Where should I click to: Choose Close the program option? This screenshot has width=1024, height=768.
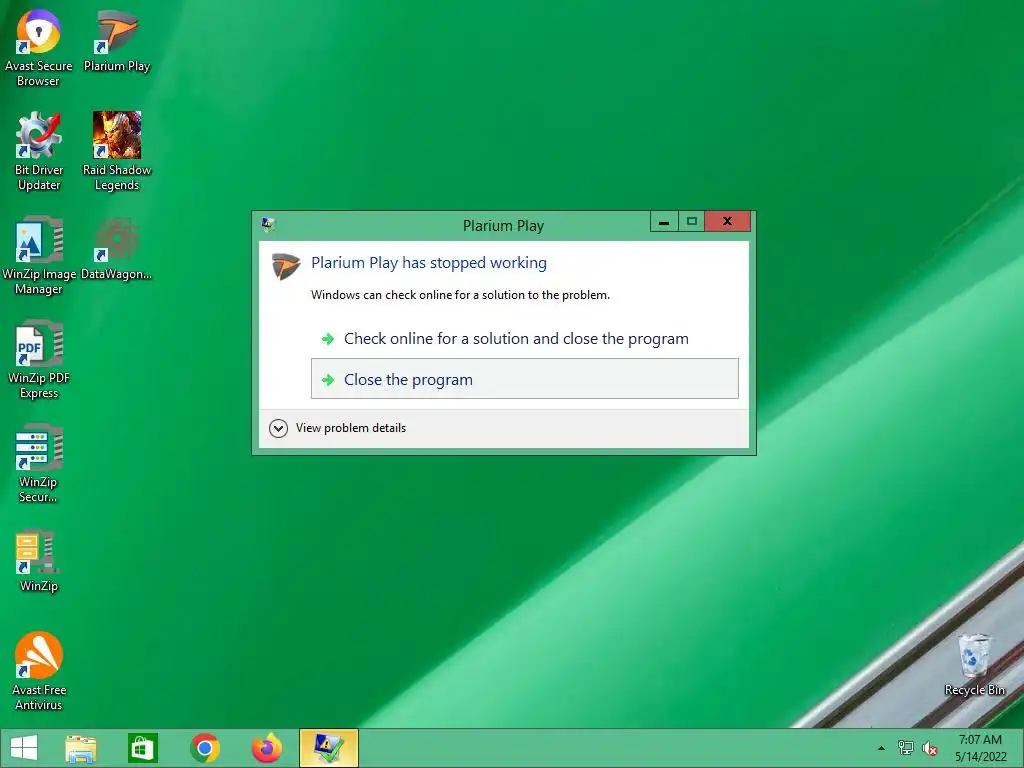tap(525, 379)
